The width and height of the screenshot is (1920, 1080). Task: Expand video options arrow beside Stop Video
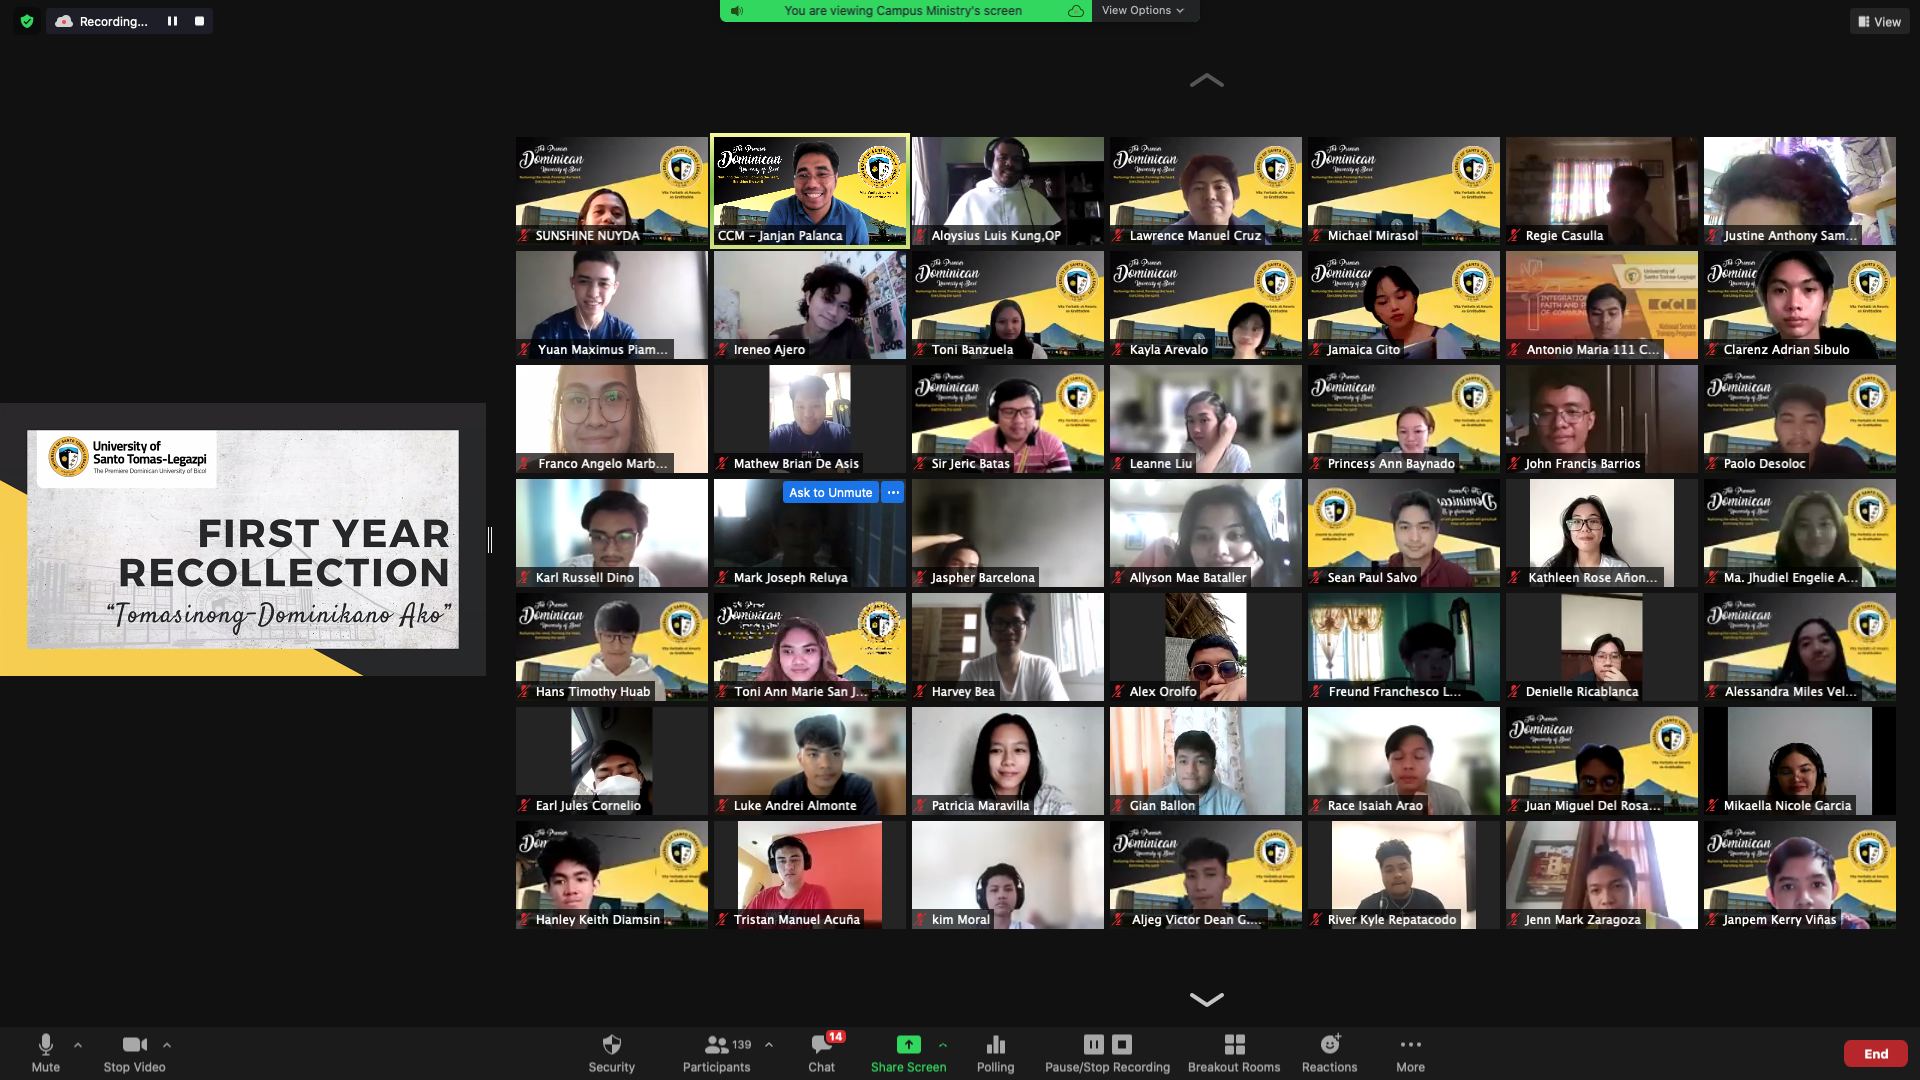(167, 1045)
